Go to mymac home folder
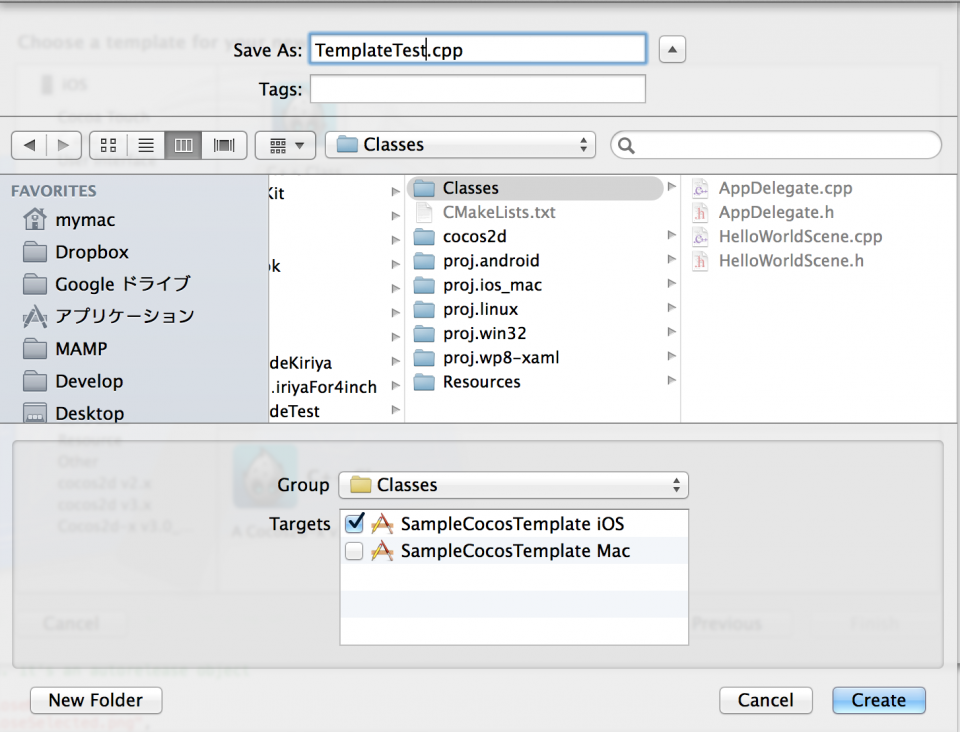This screenshot has width=960, height=732. (85, 220)
